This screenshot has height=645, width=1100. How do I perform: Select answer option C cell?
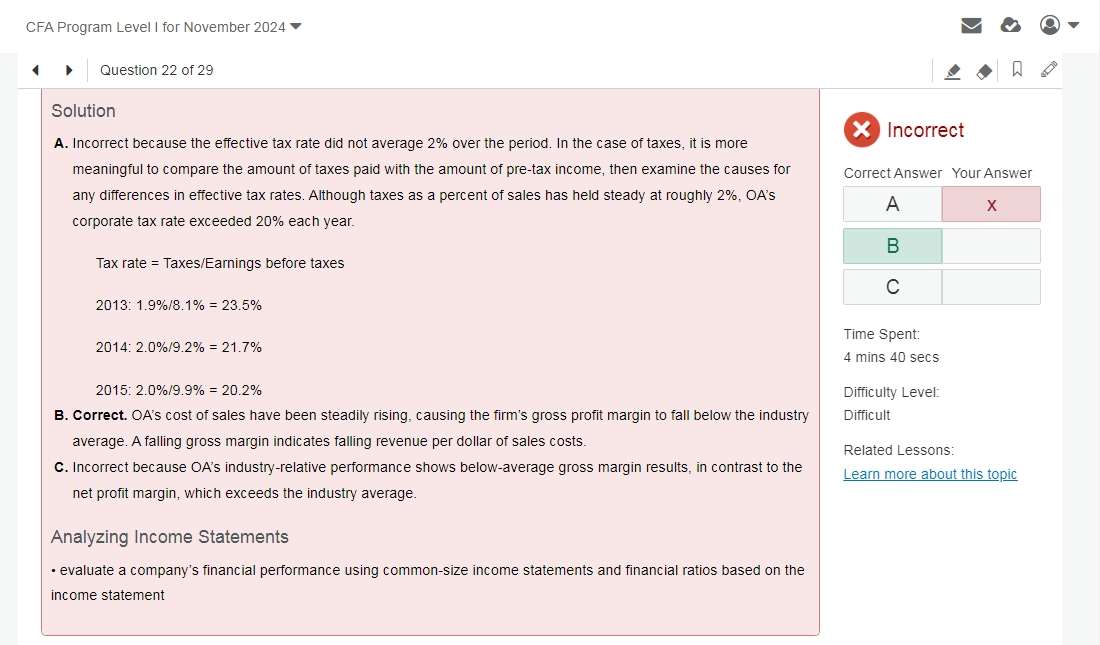pos(892,287)
